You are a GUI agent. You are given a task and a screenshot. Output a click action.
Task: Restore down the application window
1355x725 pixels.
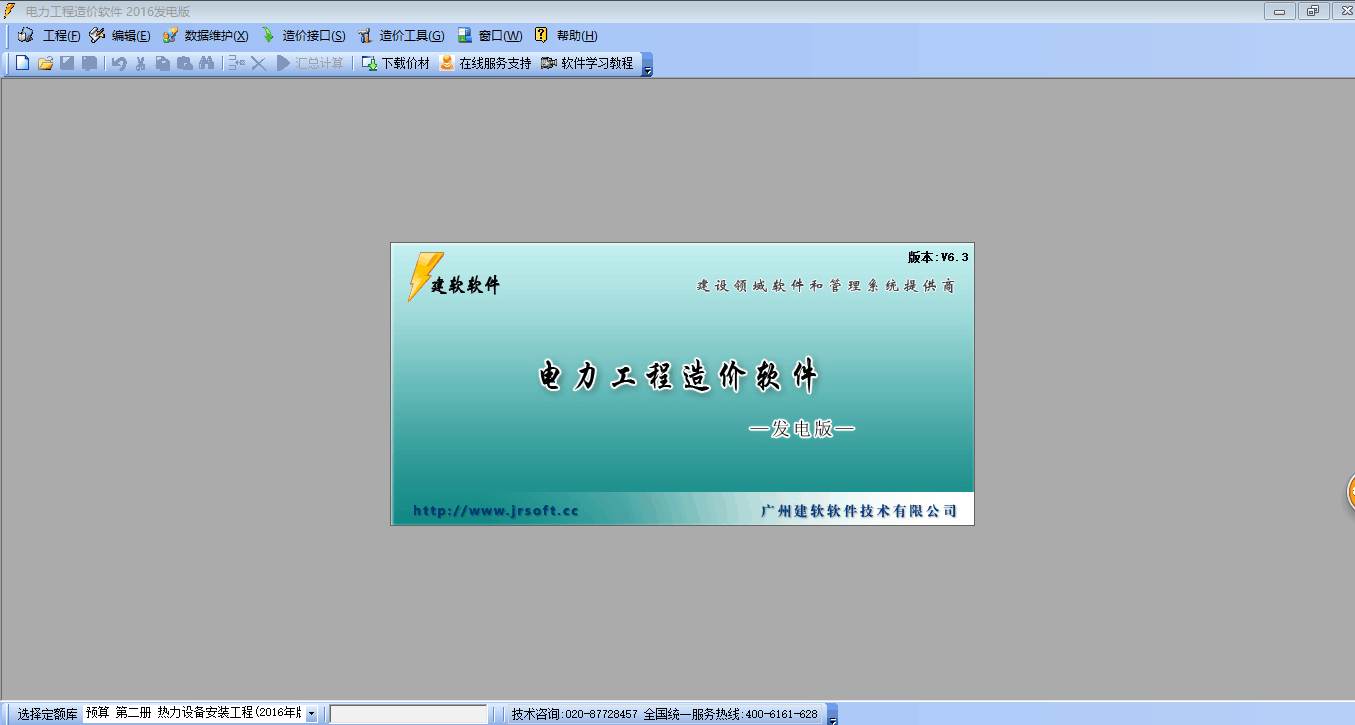click(x=1313, y=11)
